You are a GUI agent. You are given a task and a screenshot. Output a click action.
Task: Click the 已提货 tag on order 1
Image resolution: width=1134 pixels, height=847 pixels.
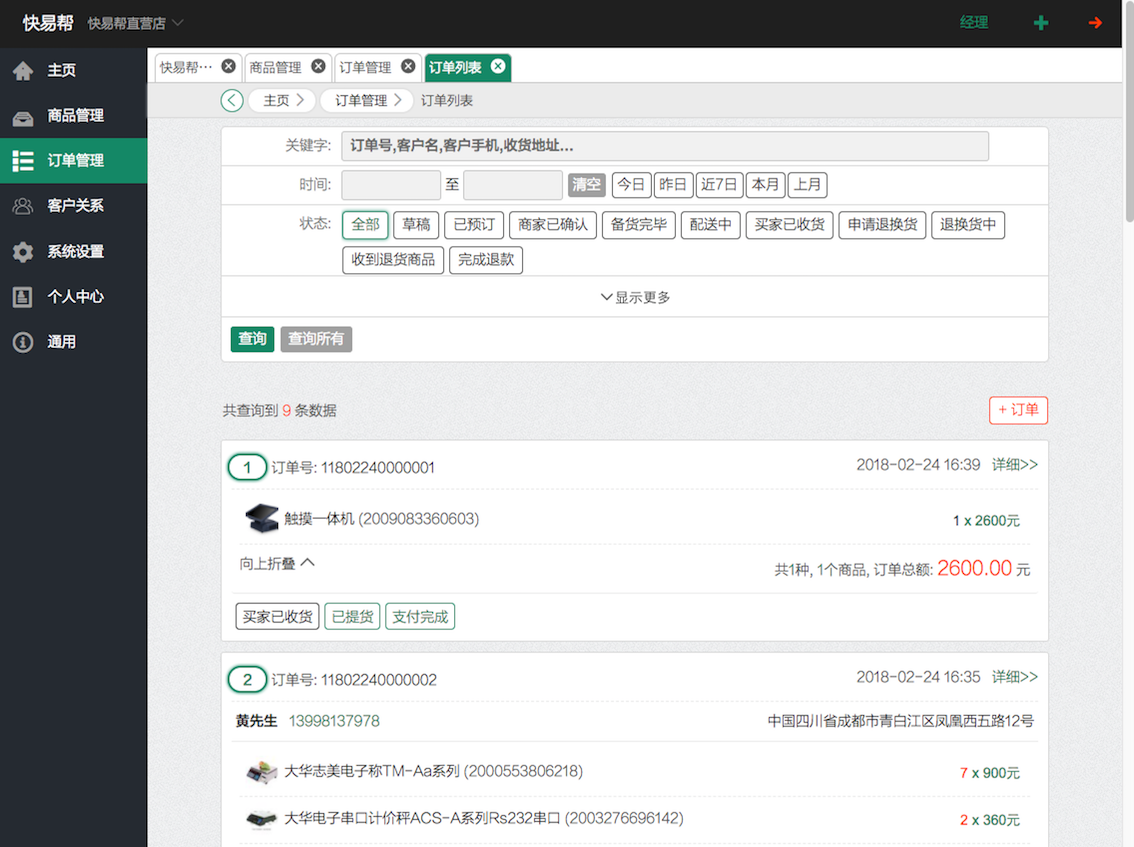tap(352, 616)
